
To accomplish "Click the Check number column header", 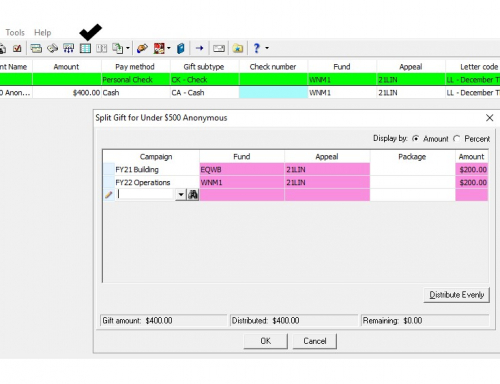I will [x=273, y=67].
